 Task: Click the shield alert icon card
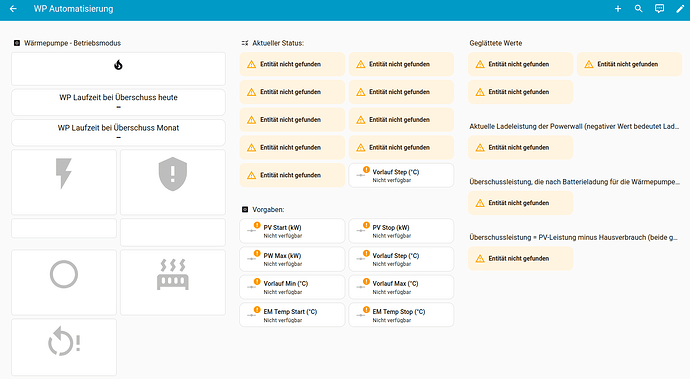[x=173, y=182]
